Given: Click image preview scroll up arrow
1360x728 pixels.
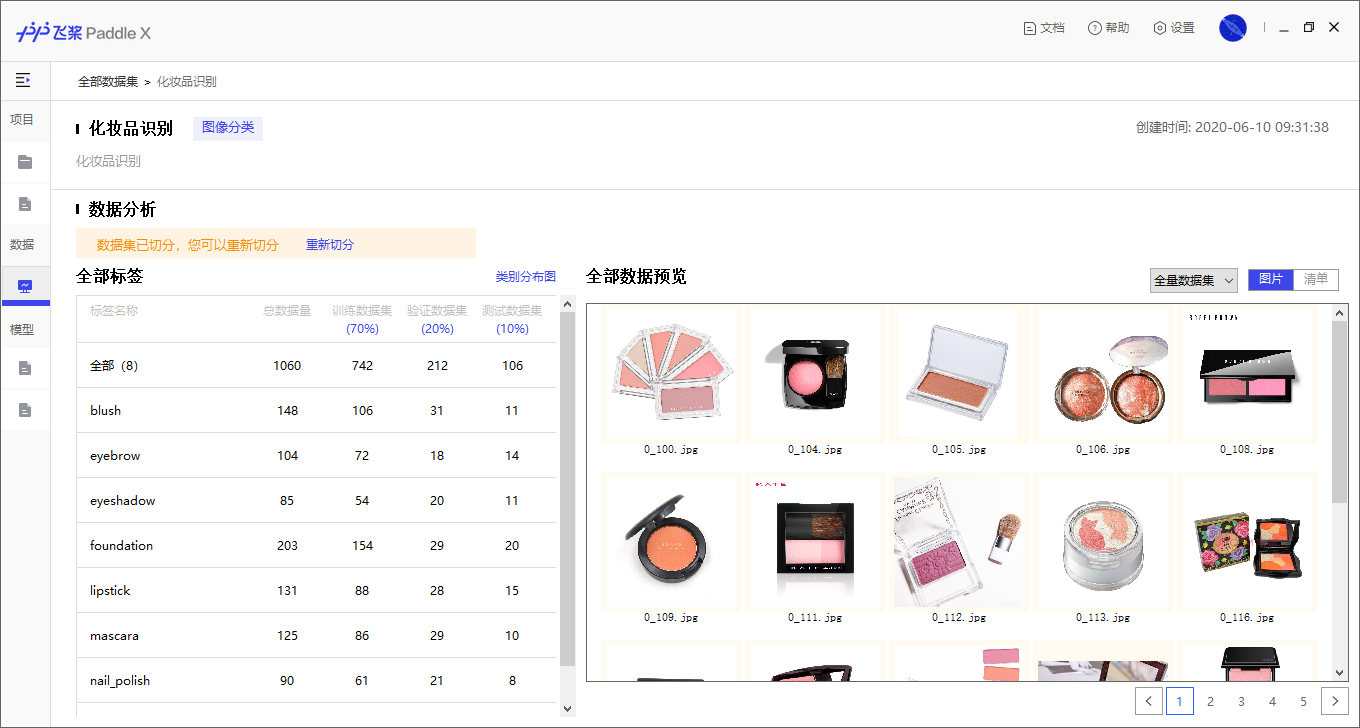Looking at the screenshot, I should (x=1340, y=313).
